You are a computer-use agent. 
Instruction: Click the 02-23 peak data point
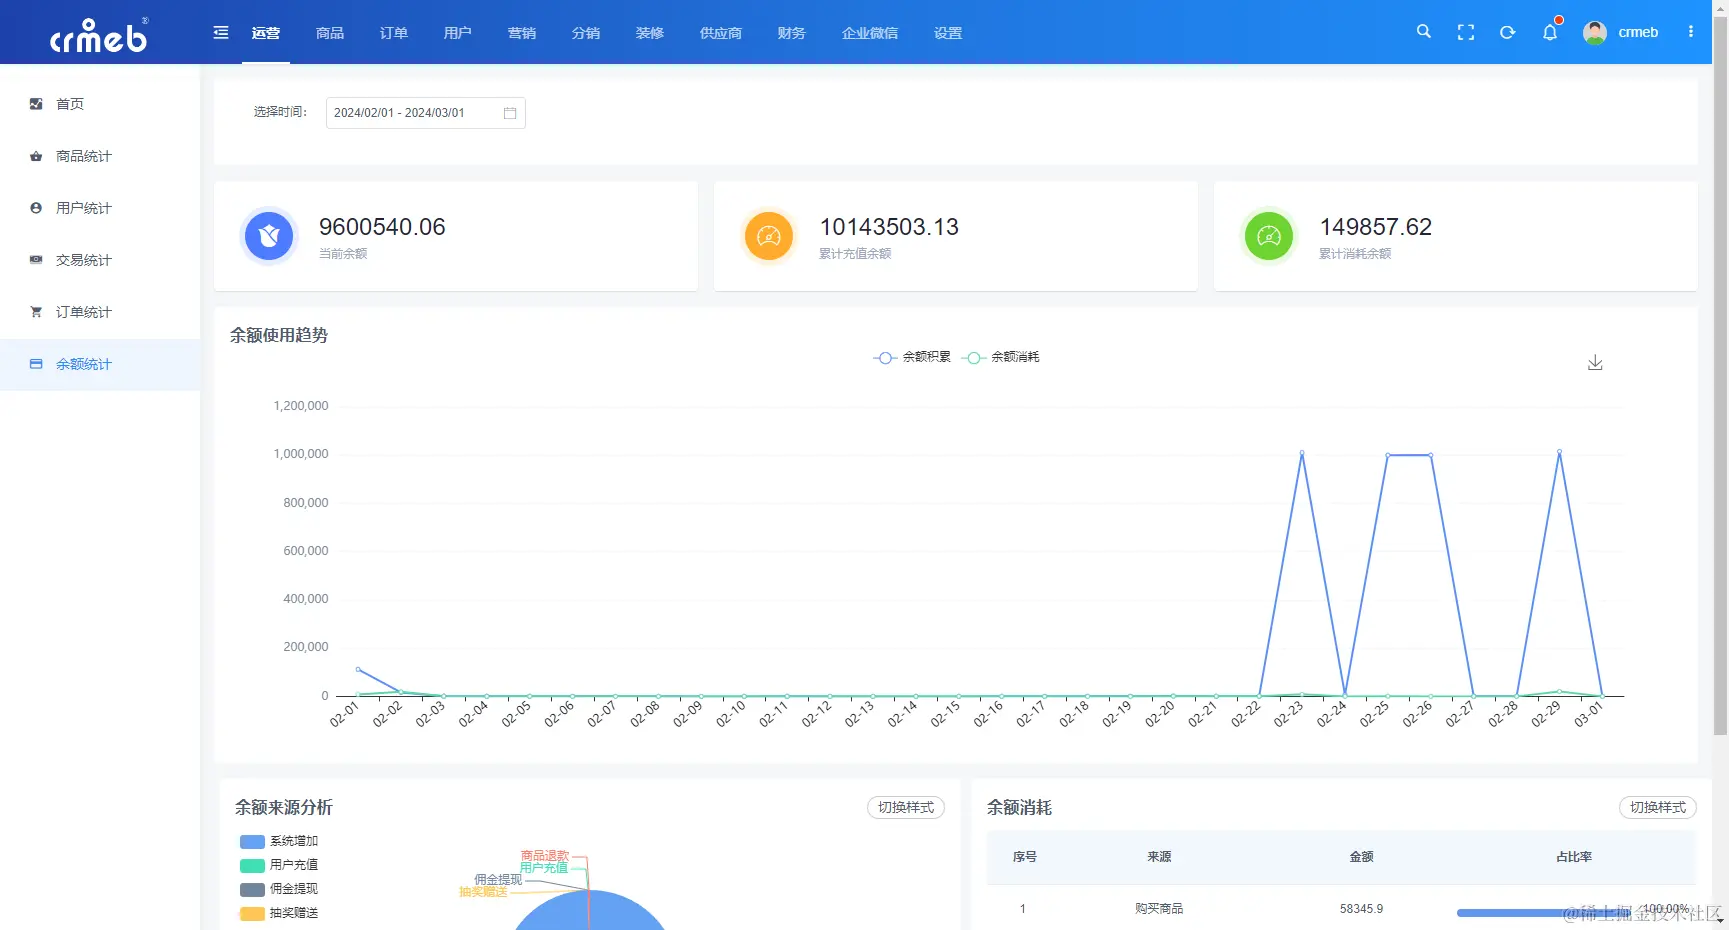tap(1302, 453)
